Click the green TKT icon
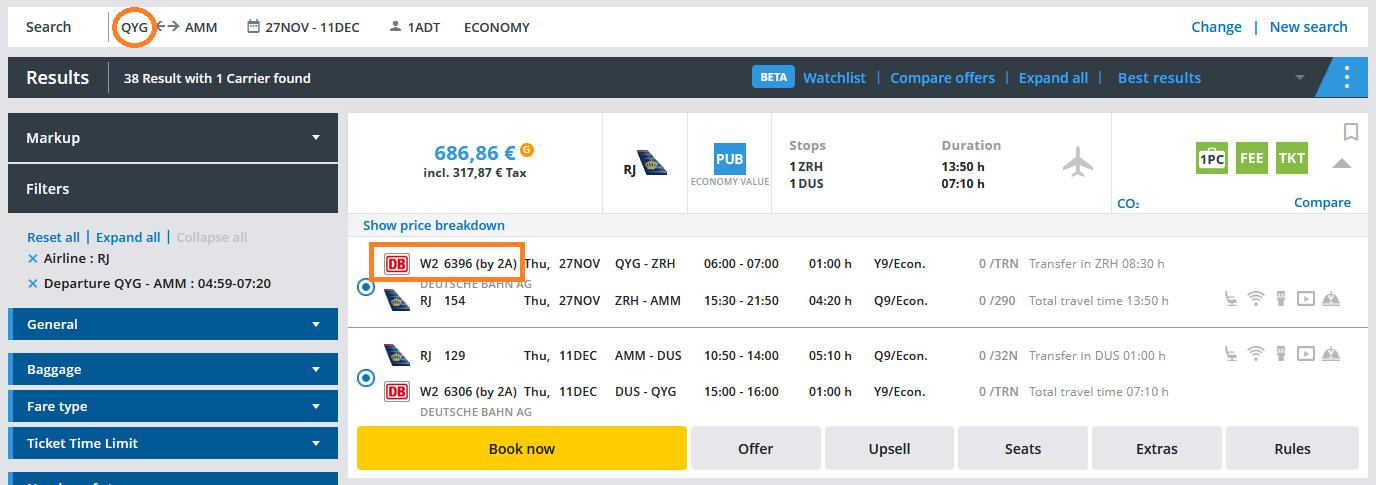 1291,158
